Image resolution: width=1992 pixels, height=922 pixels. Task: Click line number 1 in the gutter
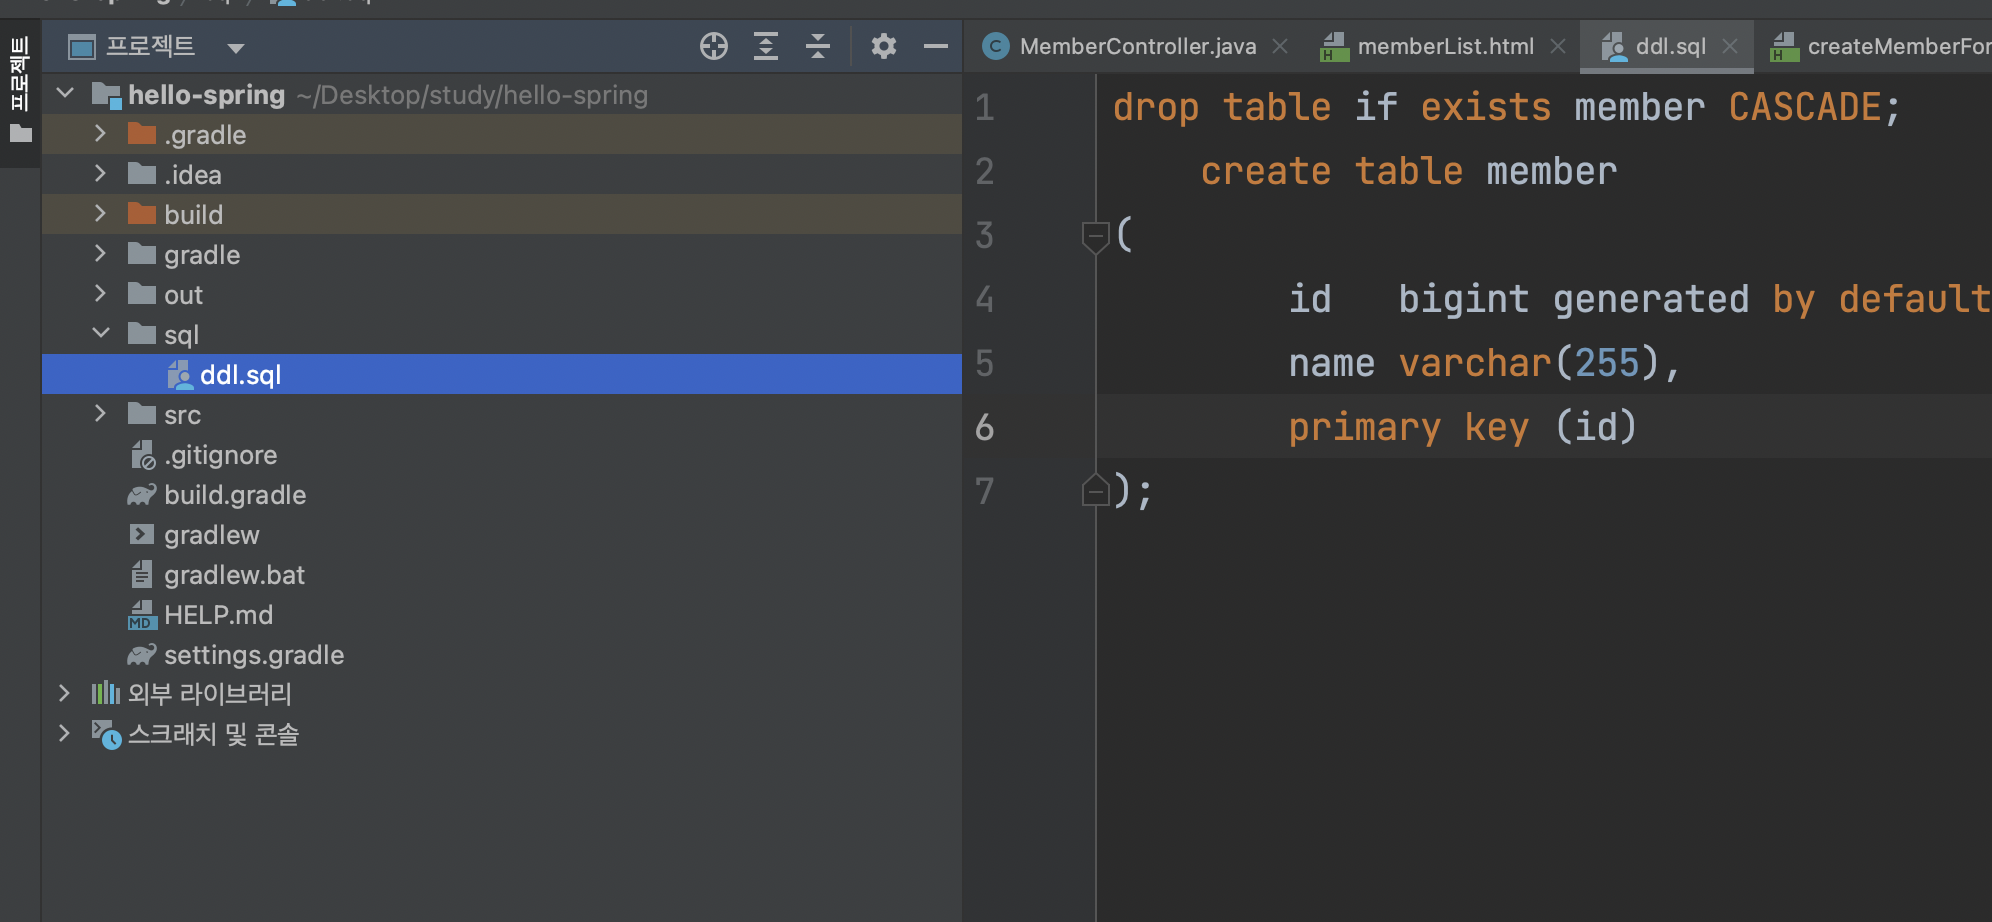pyautogui.click(x=985, y=107)
